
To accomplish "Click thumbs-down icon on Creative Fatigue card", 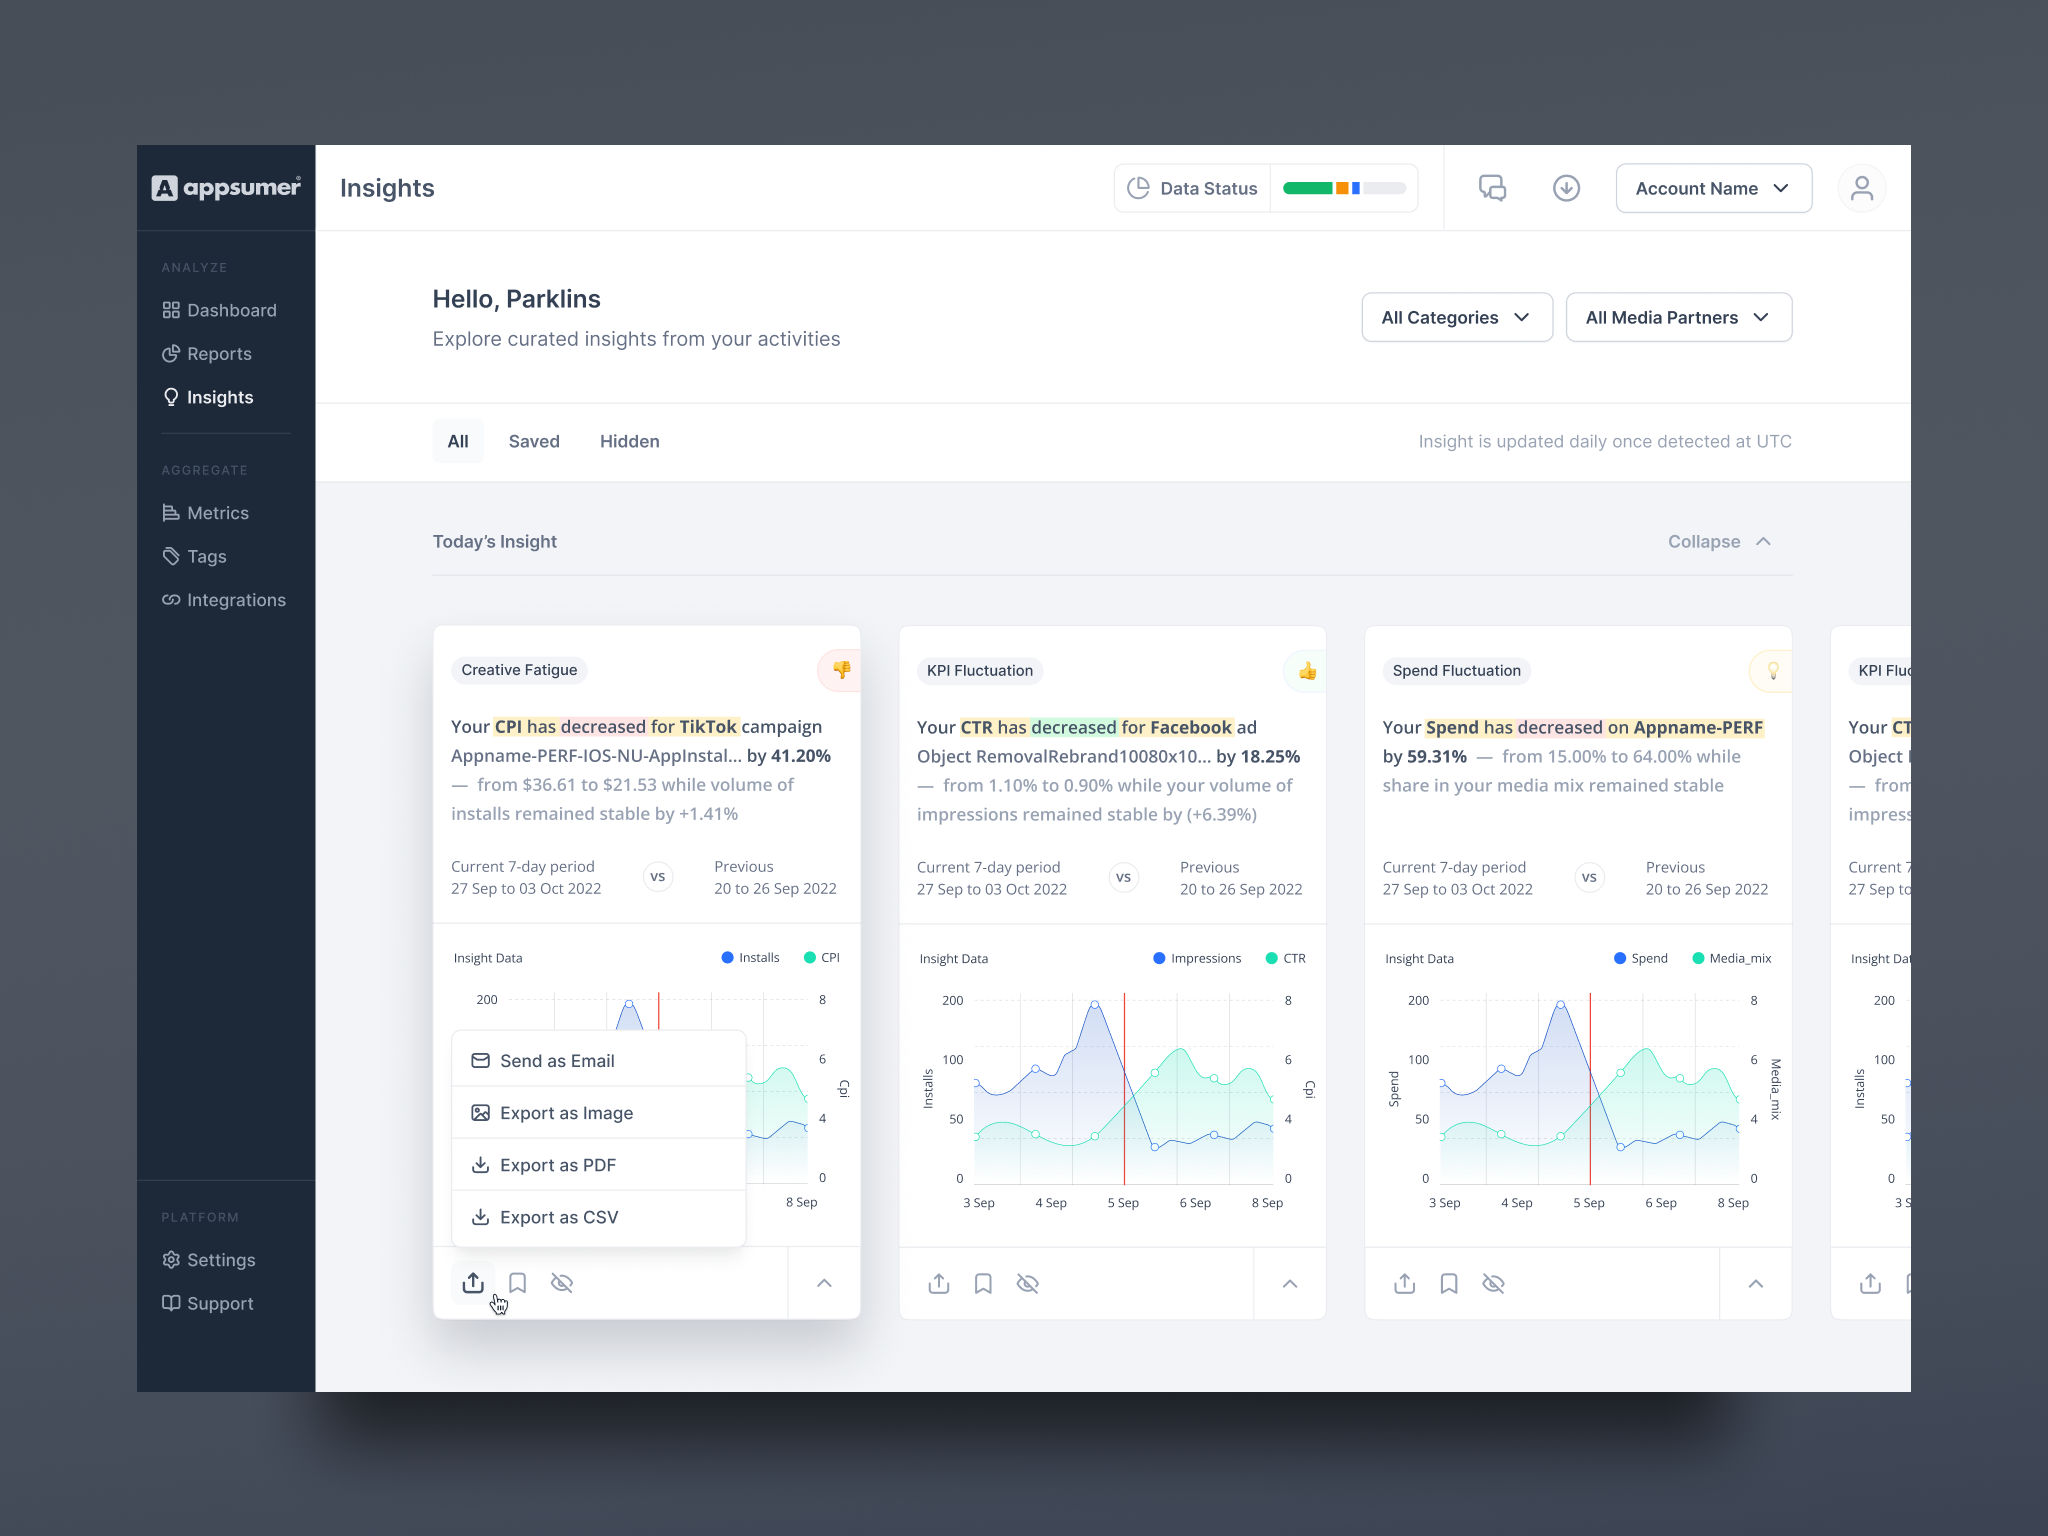I will [840, 670].
